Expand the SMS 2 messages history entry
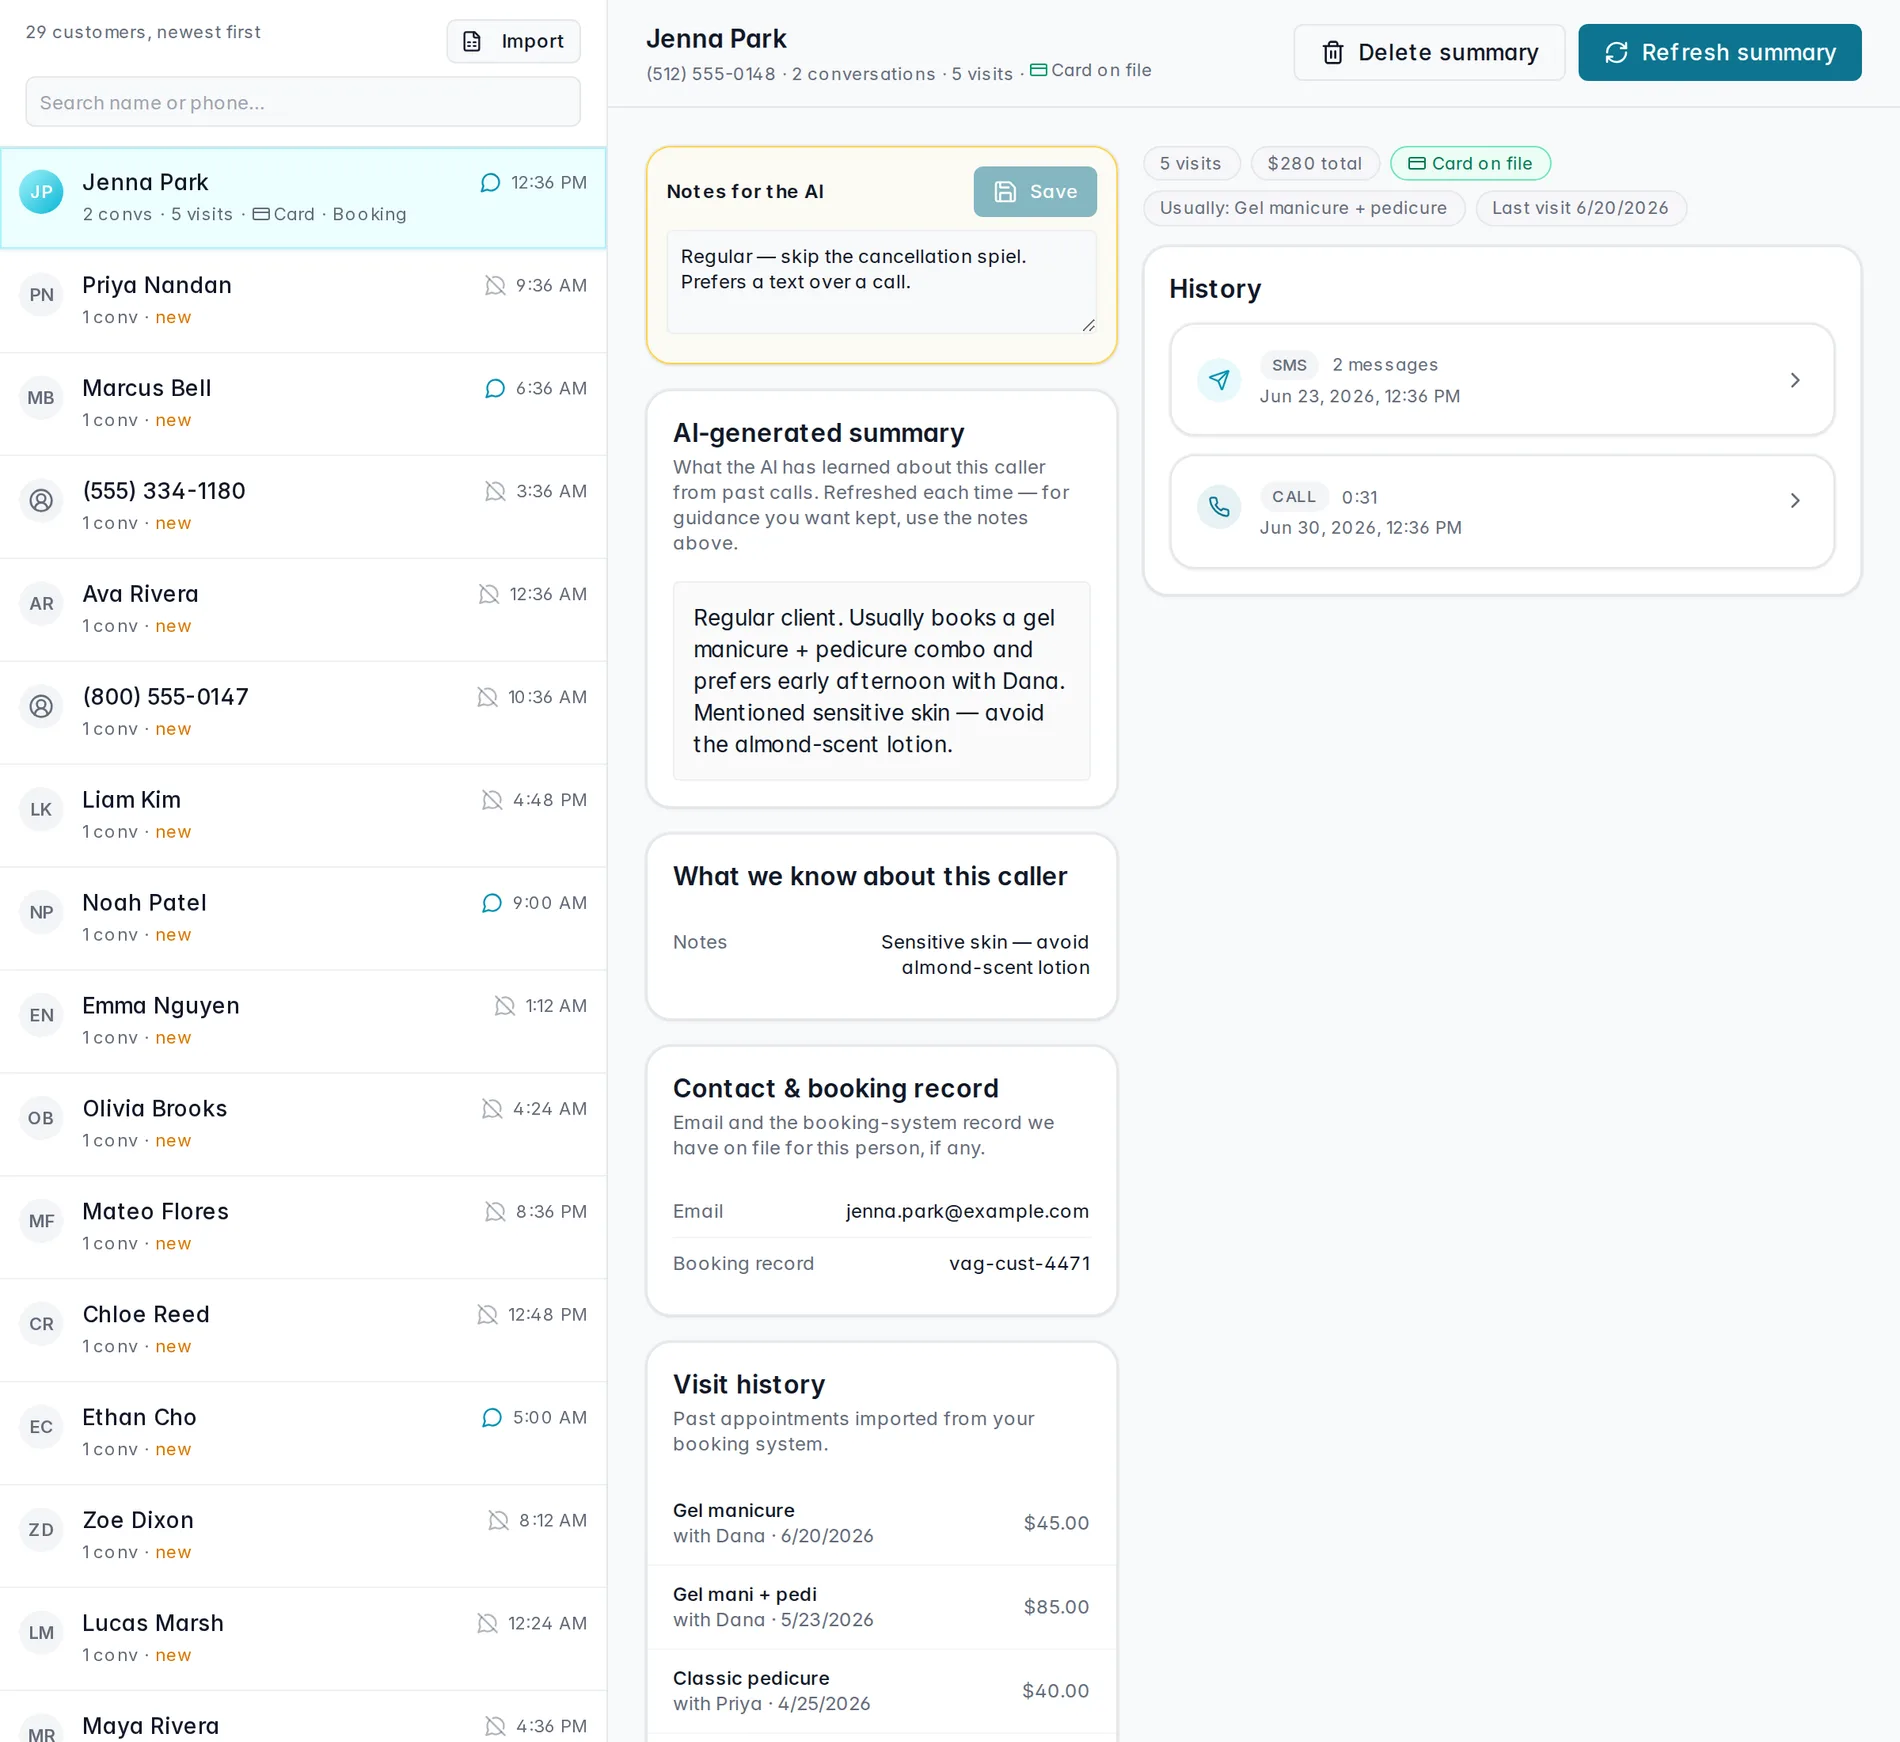Image resolution: width=1900 pixels, height=1742 pixels. (x=1502, y=380)
